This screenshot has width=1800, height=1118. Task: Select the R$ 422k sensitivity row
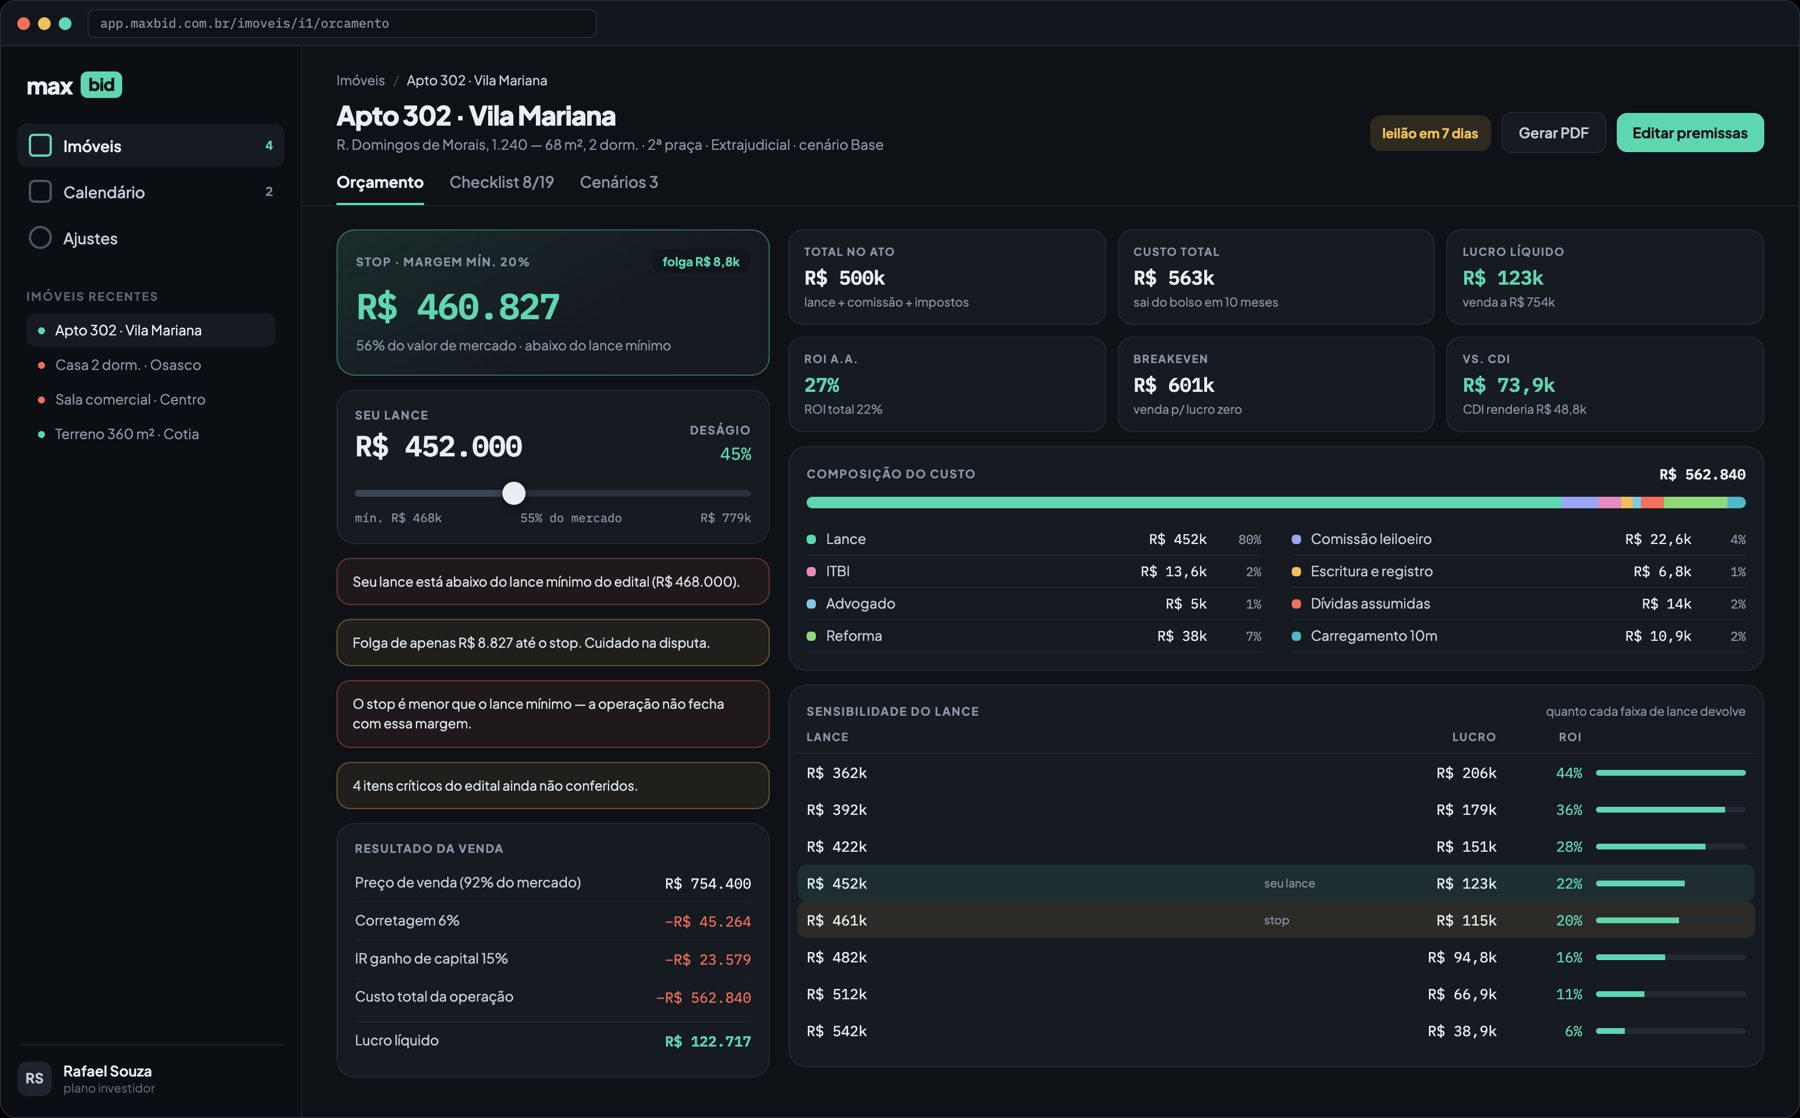click(1276, 847)
